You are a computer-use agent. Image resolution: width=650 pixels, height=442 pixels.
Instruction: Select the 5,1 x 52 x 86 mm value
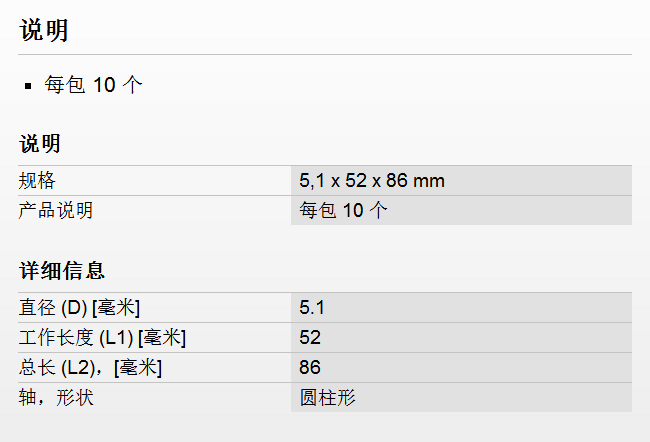[x=372, y=181]
